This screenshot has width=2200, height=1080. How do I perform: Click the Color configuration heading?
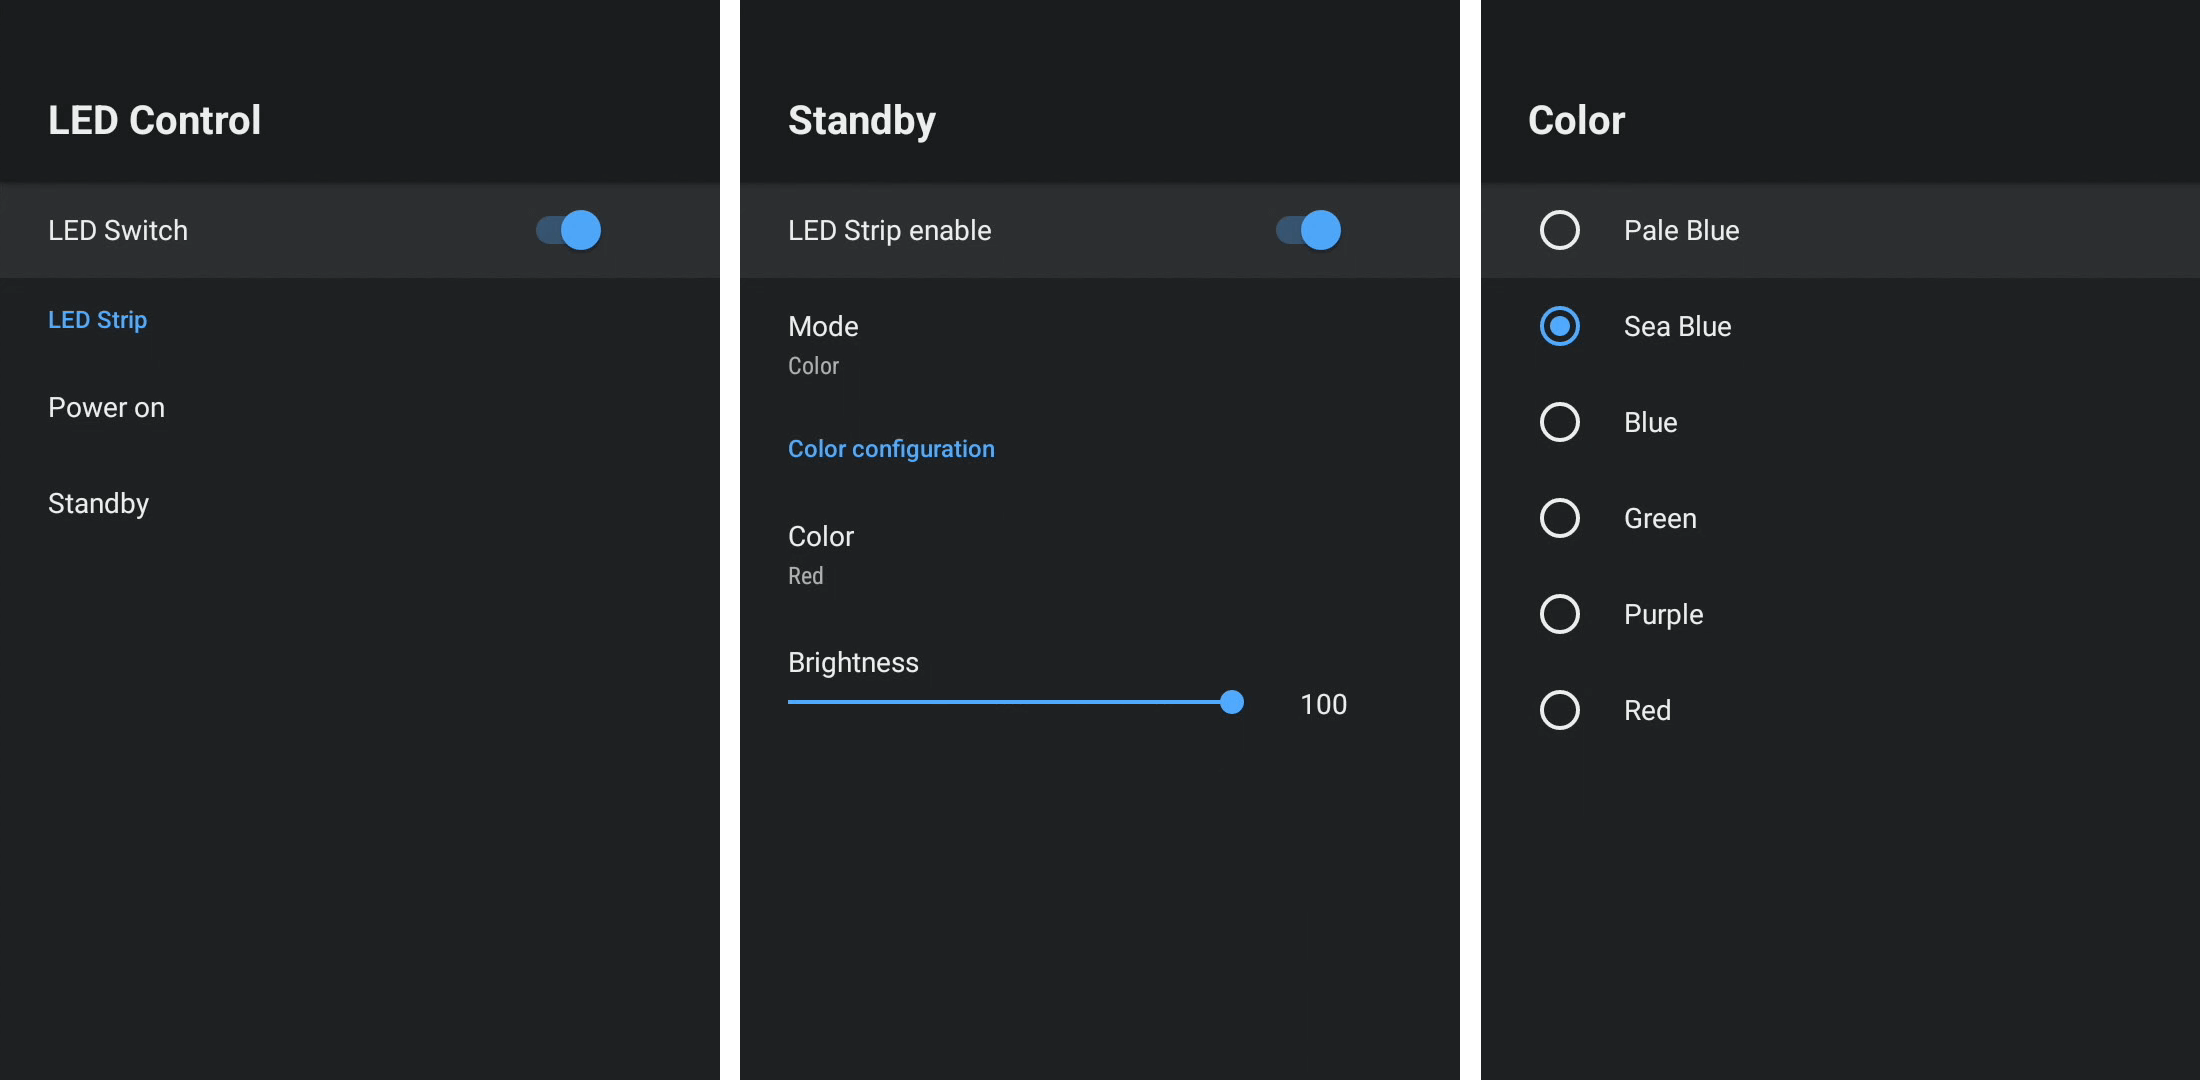click(891, 449)
